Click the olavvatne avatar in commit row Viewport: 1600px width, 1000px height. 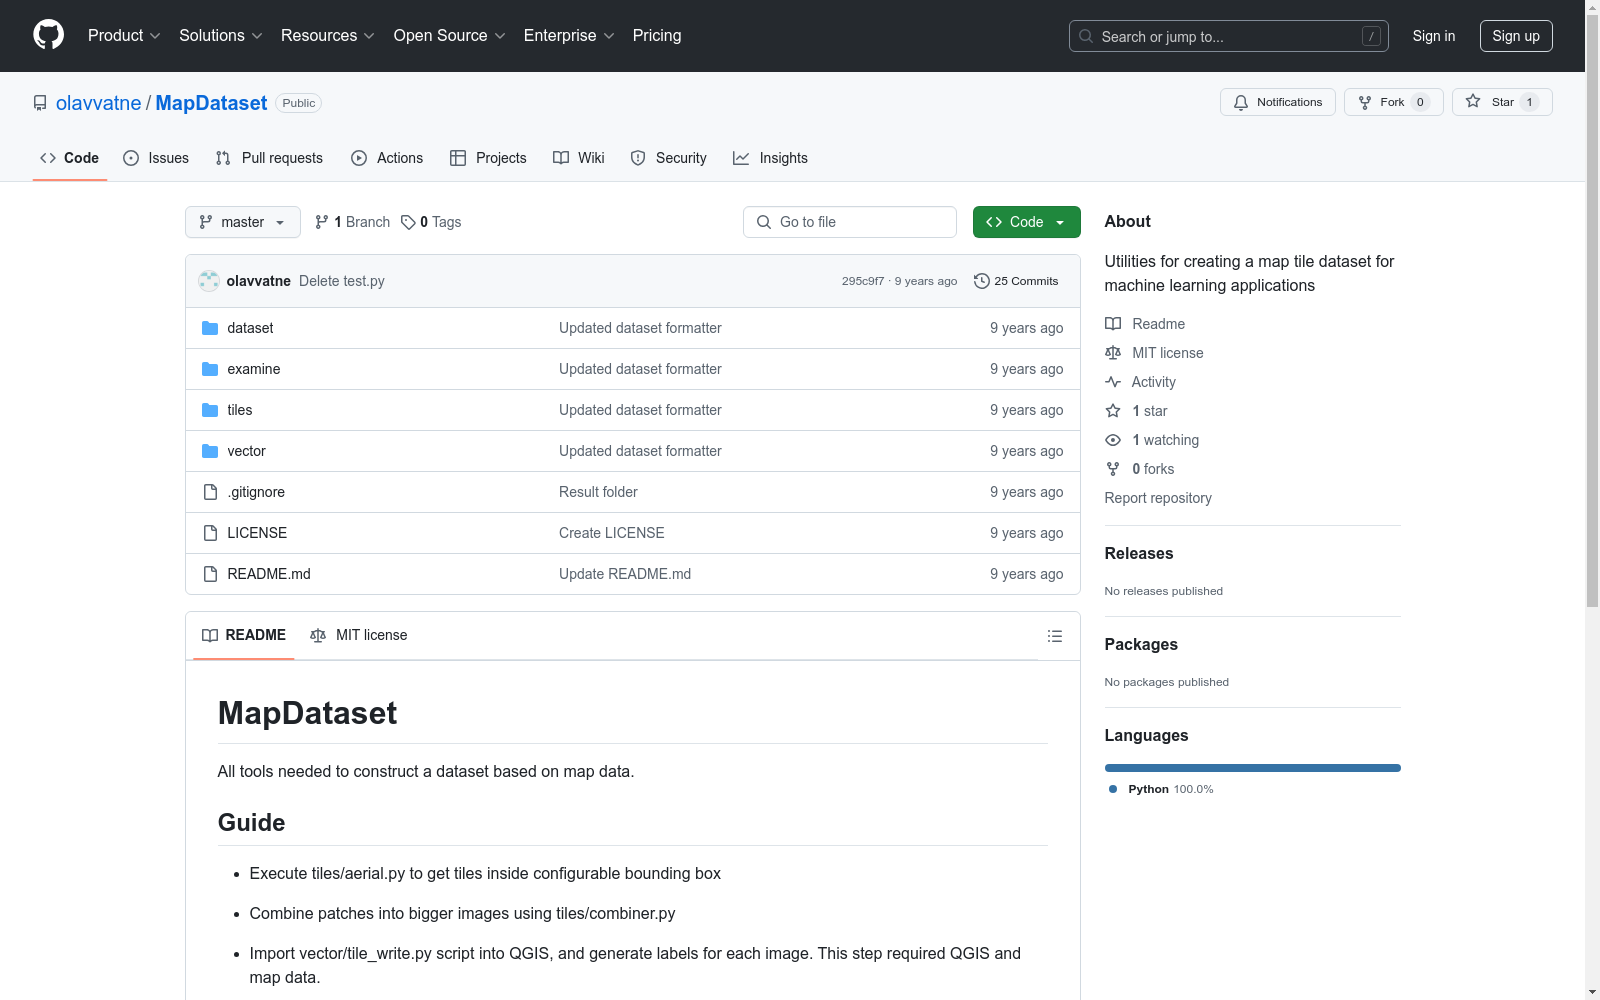coord(209,281)
